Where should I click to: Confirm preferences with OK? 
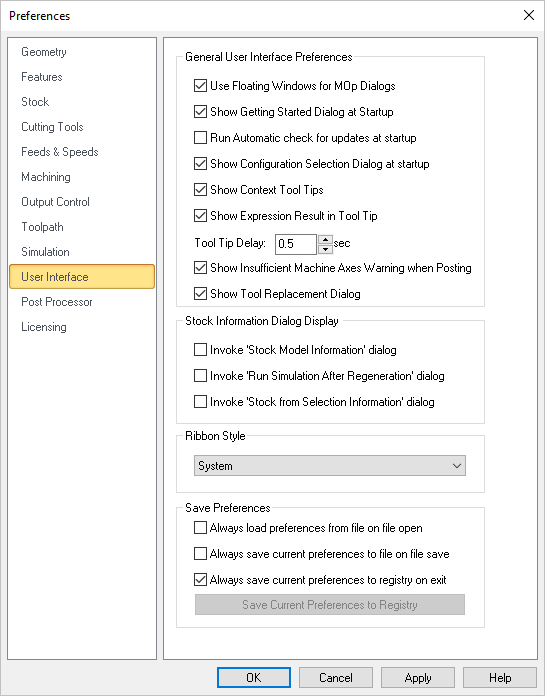pyautogui.click(x=254, y=678)
